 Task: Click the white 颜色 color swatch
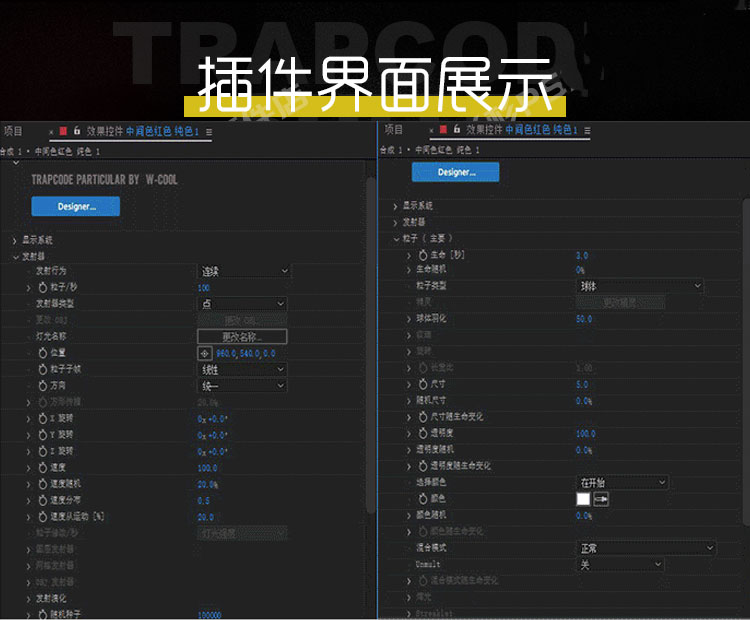coord(583,499)
